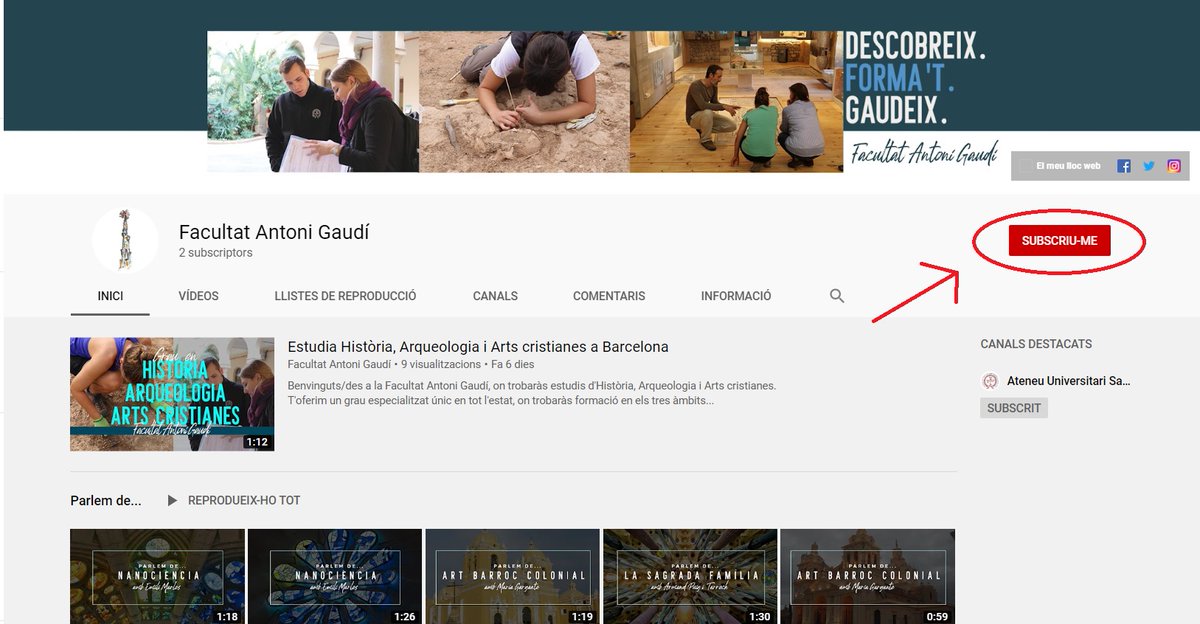Click the grey SUBSCRIT button

[1014, 408]
